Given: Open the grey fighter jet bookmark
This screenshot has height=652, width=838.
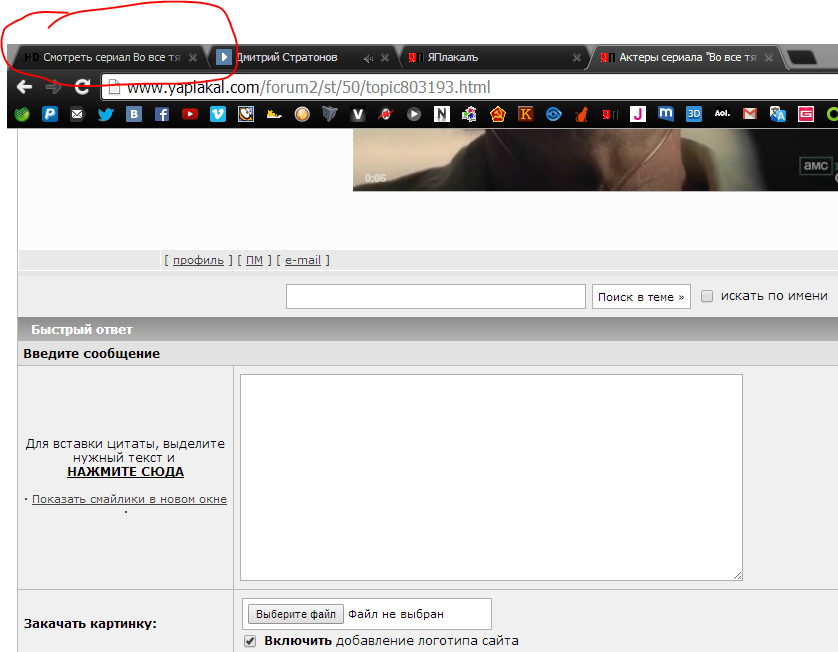Looking at the screenshot, I should pyautogui.click(x=330, y=114).
